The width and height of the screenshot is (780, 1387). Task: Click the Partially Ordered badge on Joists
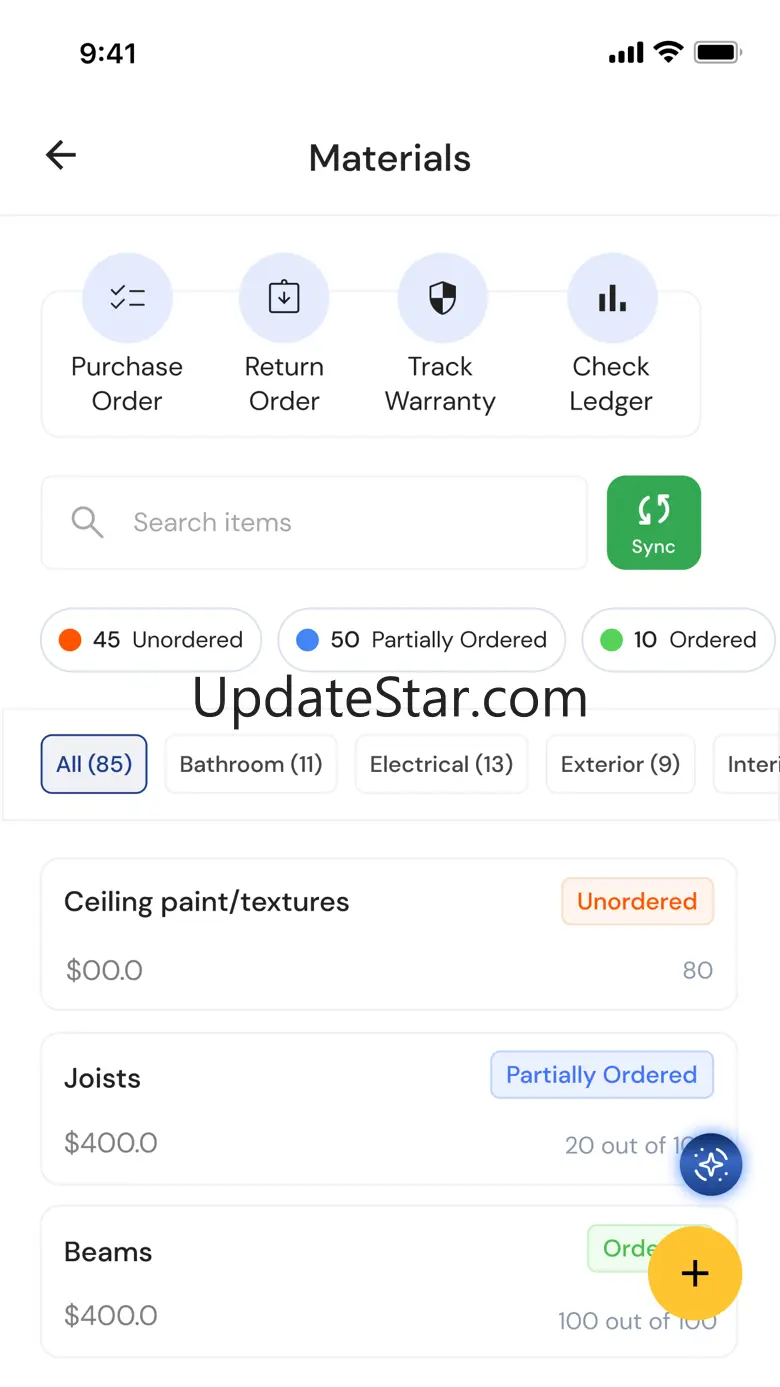point(601,1075)
